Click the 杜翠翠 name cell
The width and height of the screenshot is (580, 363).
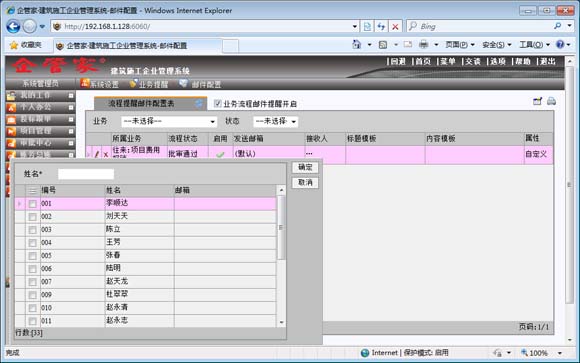pyautogui.click(x=139, y=295)
